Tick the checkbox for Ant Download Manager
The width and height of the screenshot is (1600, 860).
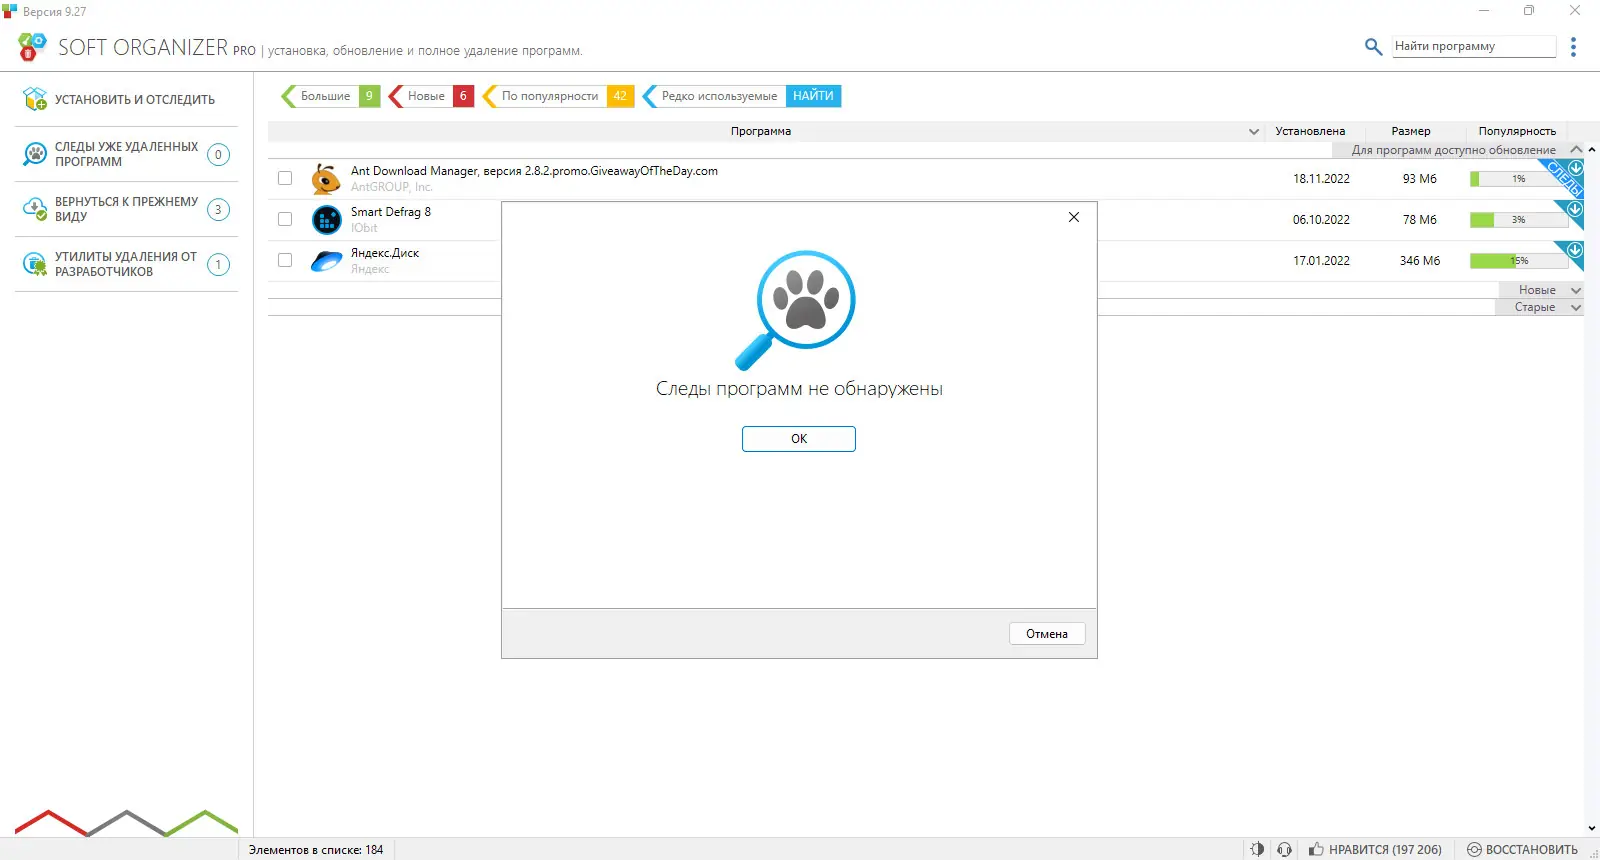285,178
